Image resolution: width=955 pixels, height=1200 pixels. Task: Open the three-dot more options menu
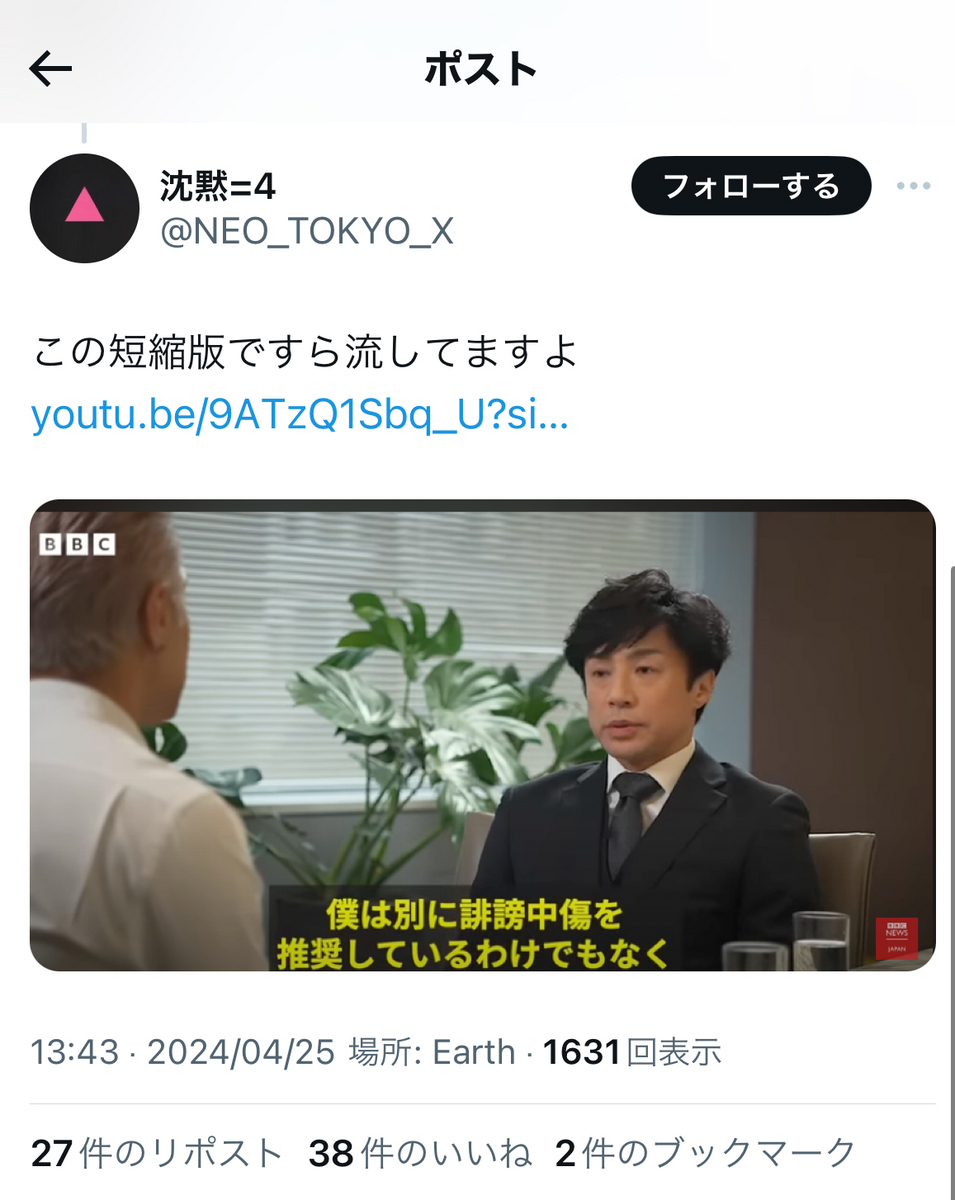[x=913, y=186]
